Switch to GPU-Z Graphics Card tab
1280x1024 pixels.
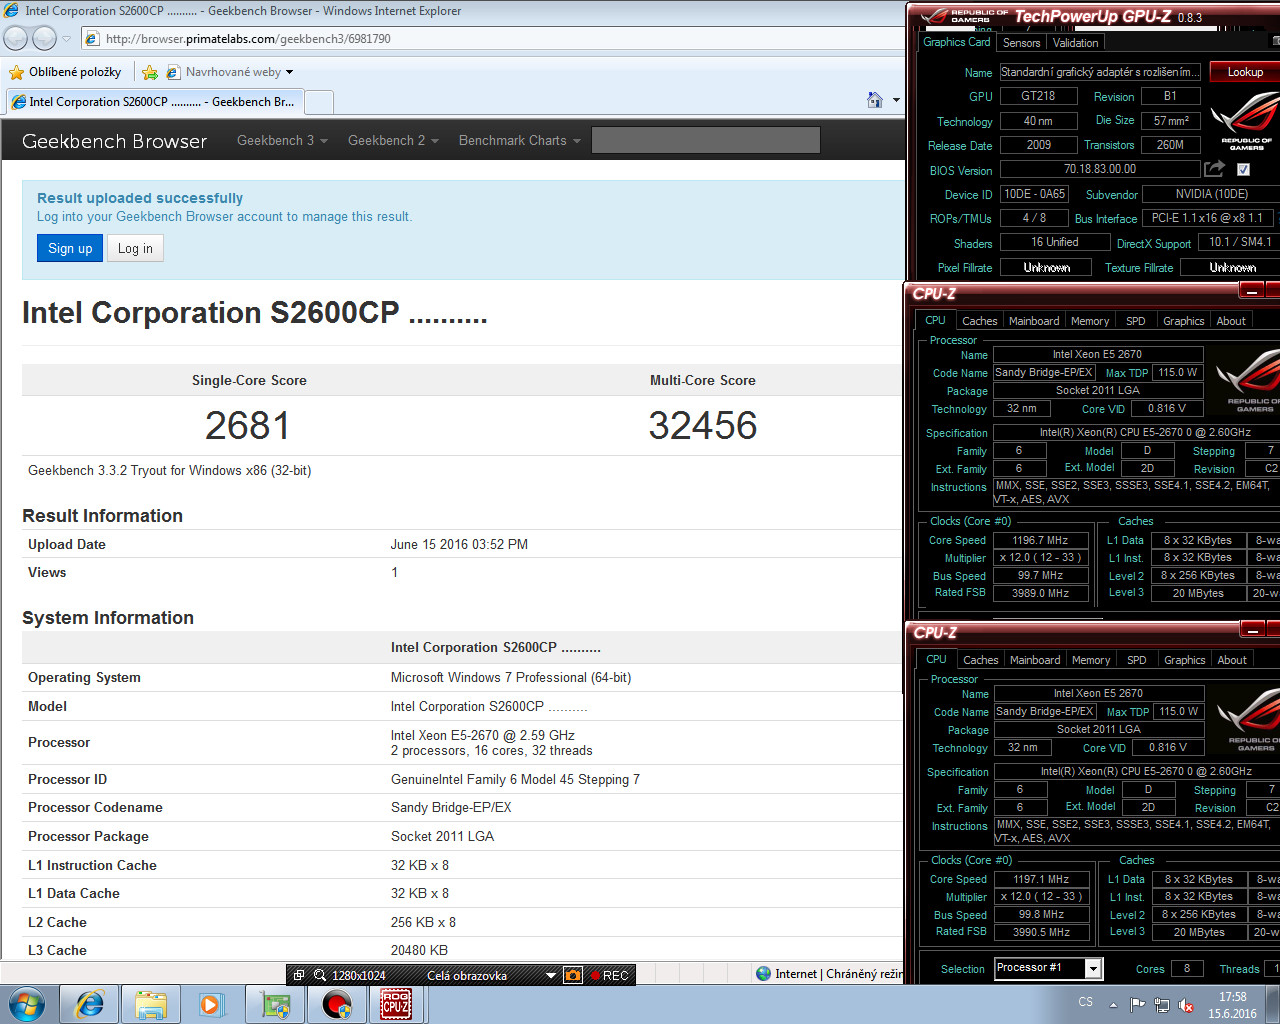click(956, 42)
